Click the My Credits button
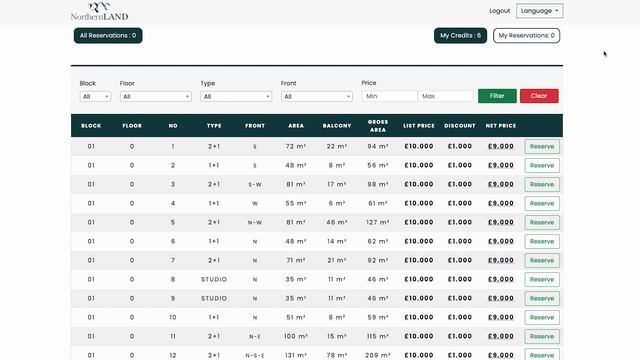This screenshot has width=640, height=360. pyautogui.click(x=460, y=36)
